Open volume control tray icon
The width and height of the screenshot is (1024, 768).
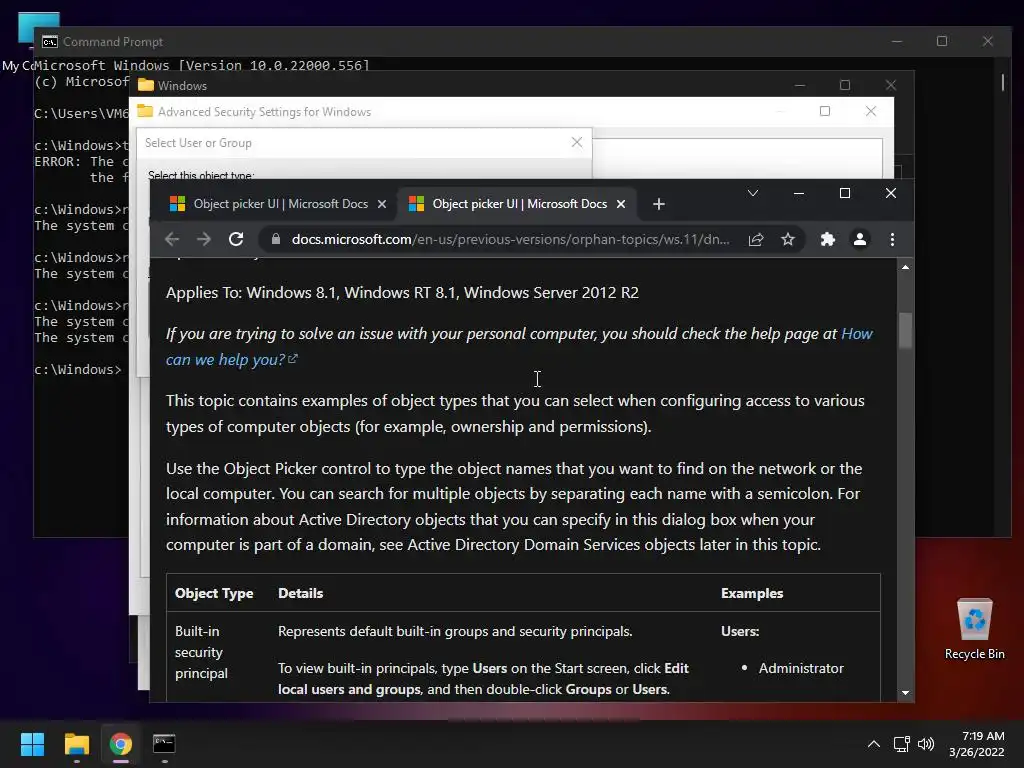tap(926, 744)
